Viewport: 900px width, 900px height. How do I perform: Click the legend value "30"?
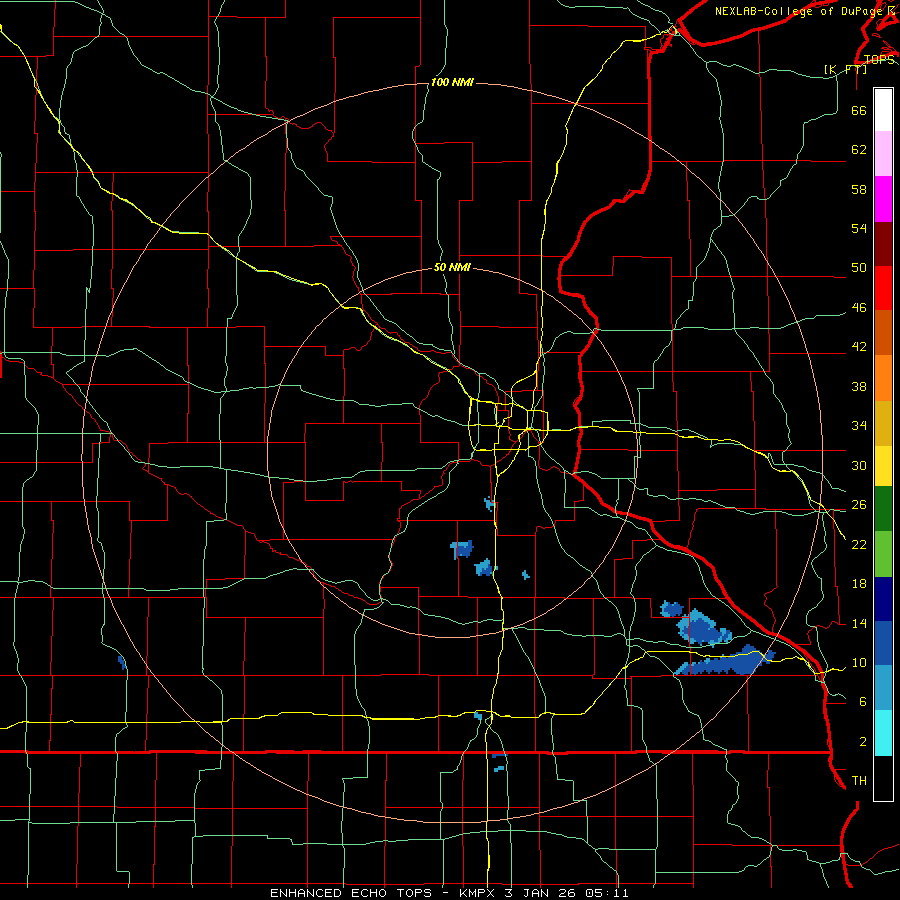[859, 465]
